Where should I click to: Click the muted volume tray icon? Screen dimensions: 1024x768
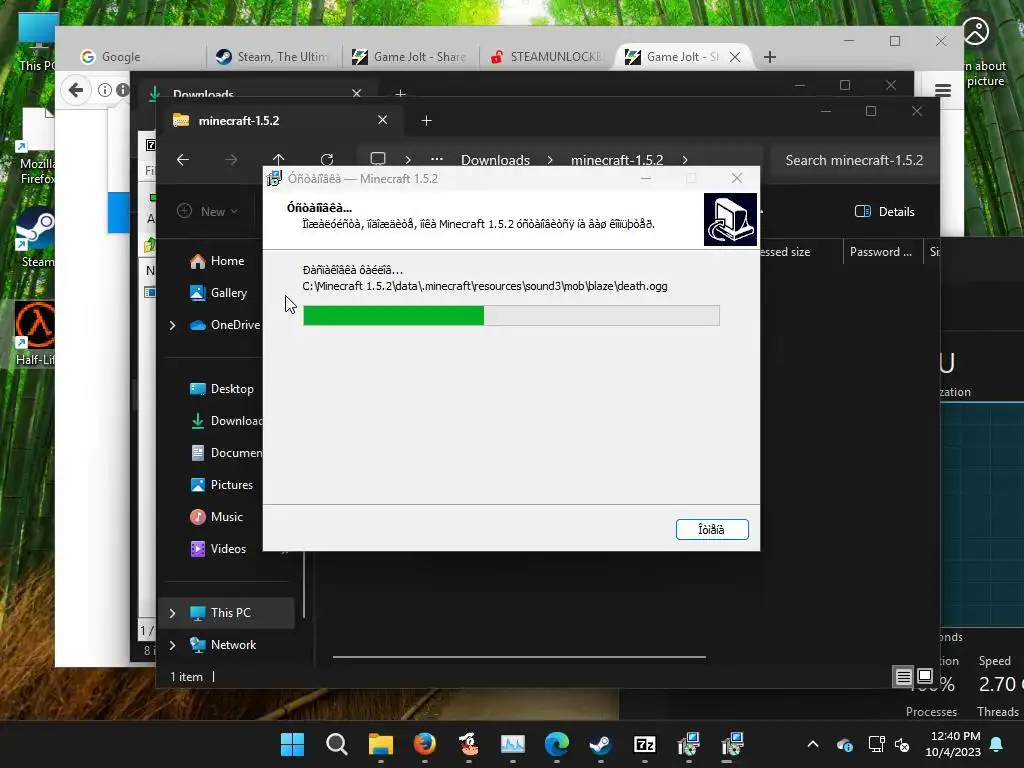point(902,744)
